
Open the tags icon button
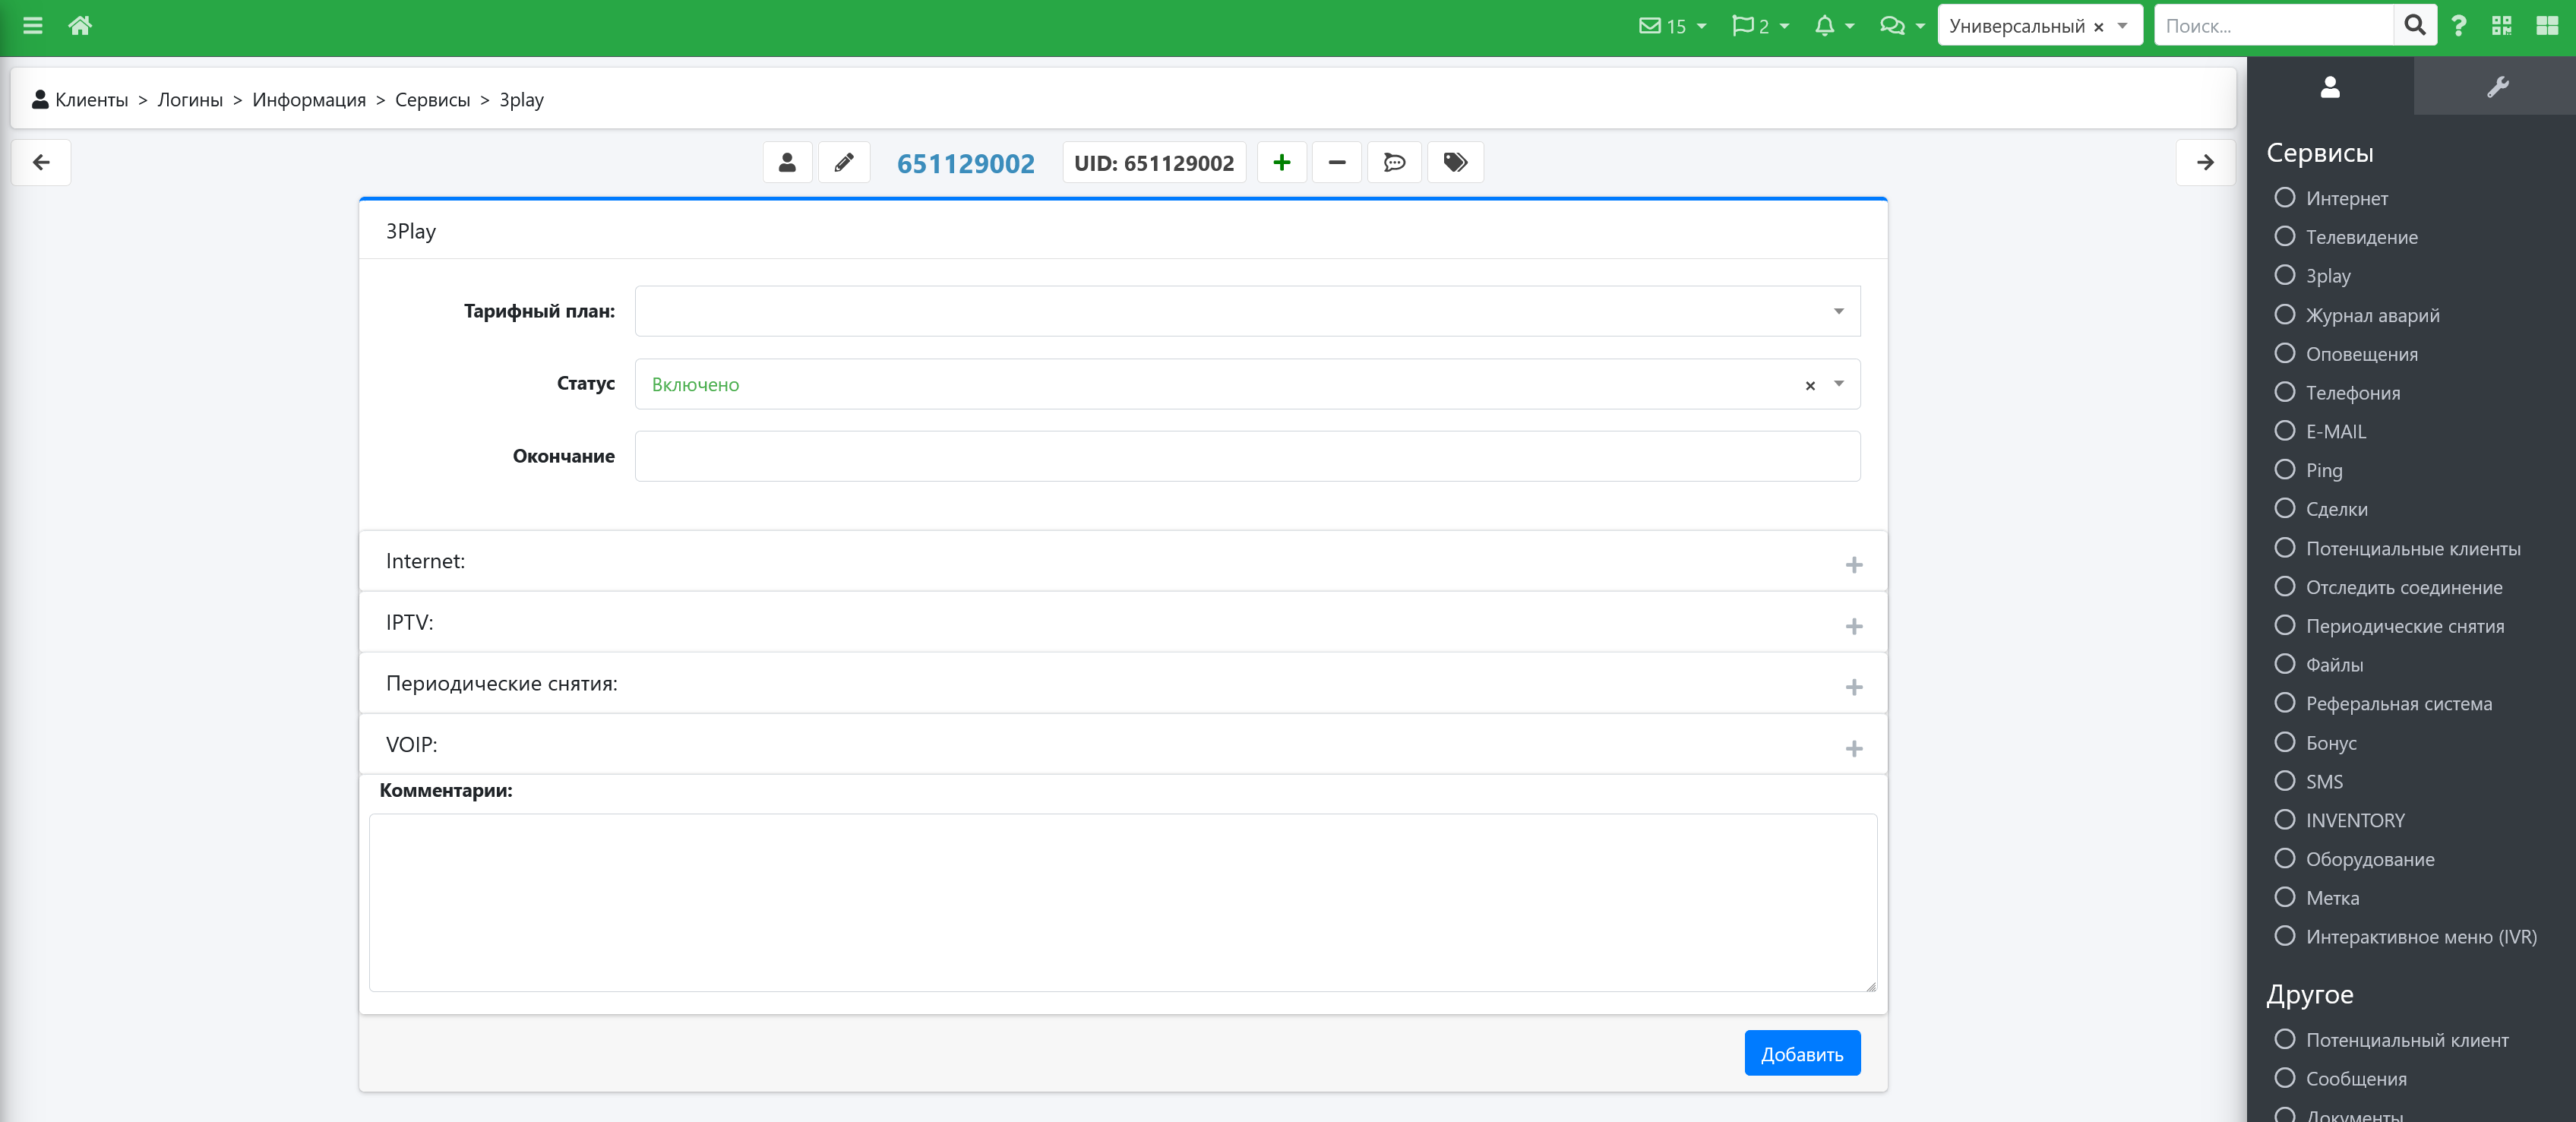click(x=1455, y=162)
